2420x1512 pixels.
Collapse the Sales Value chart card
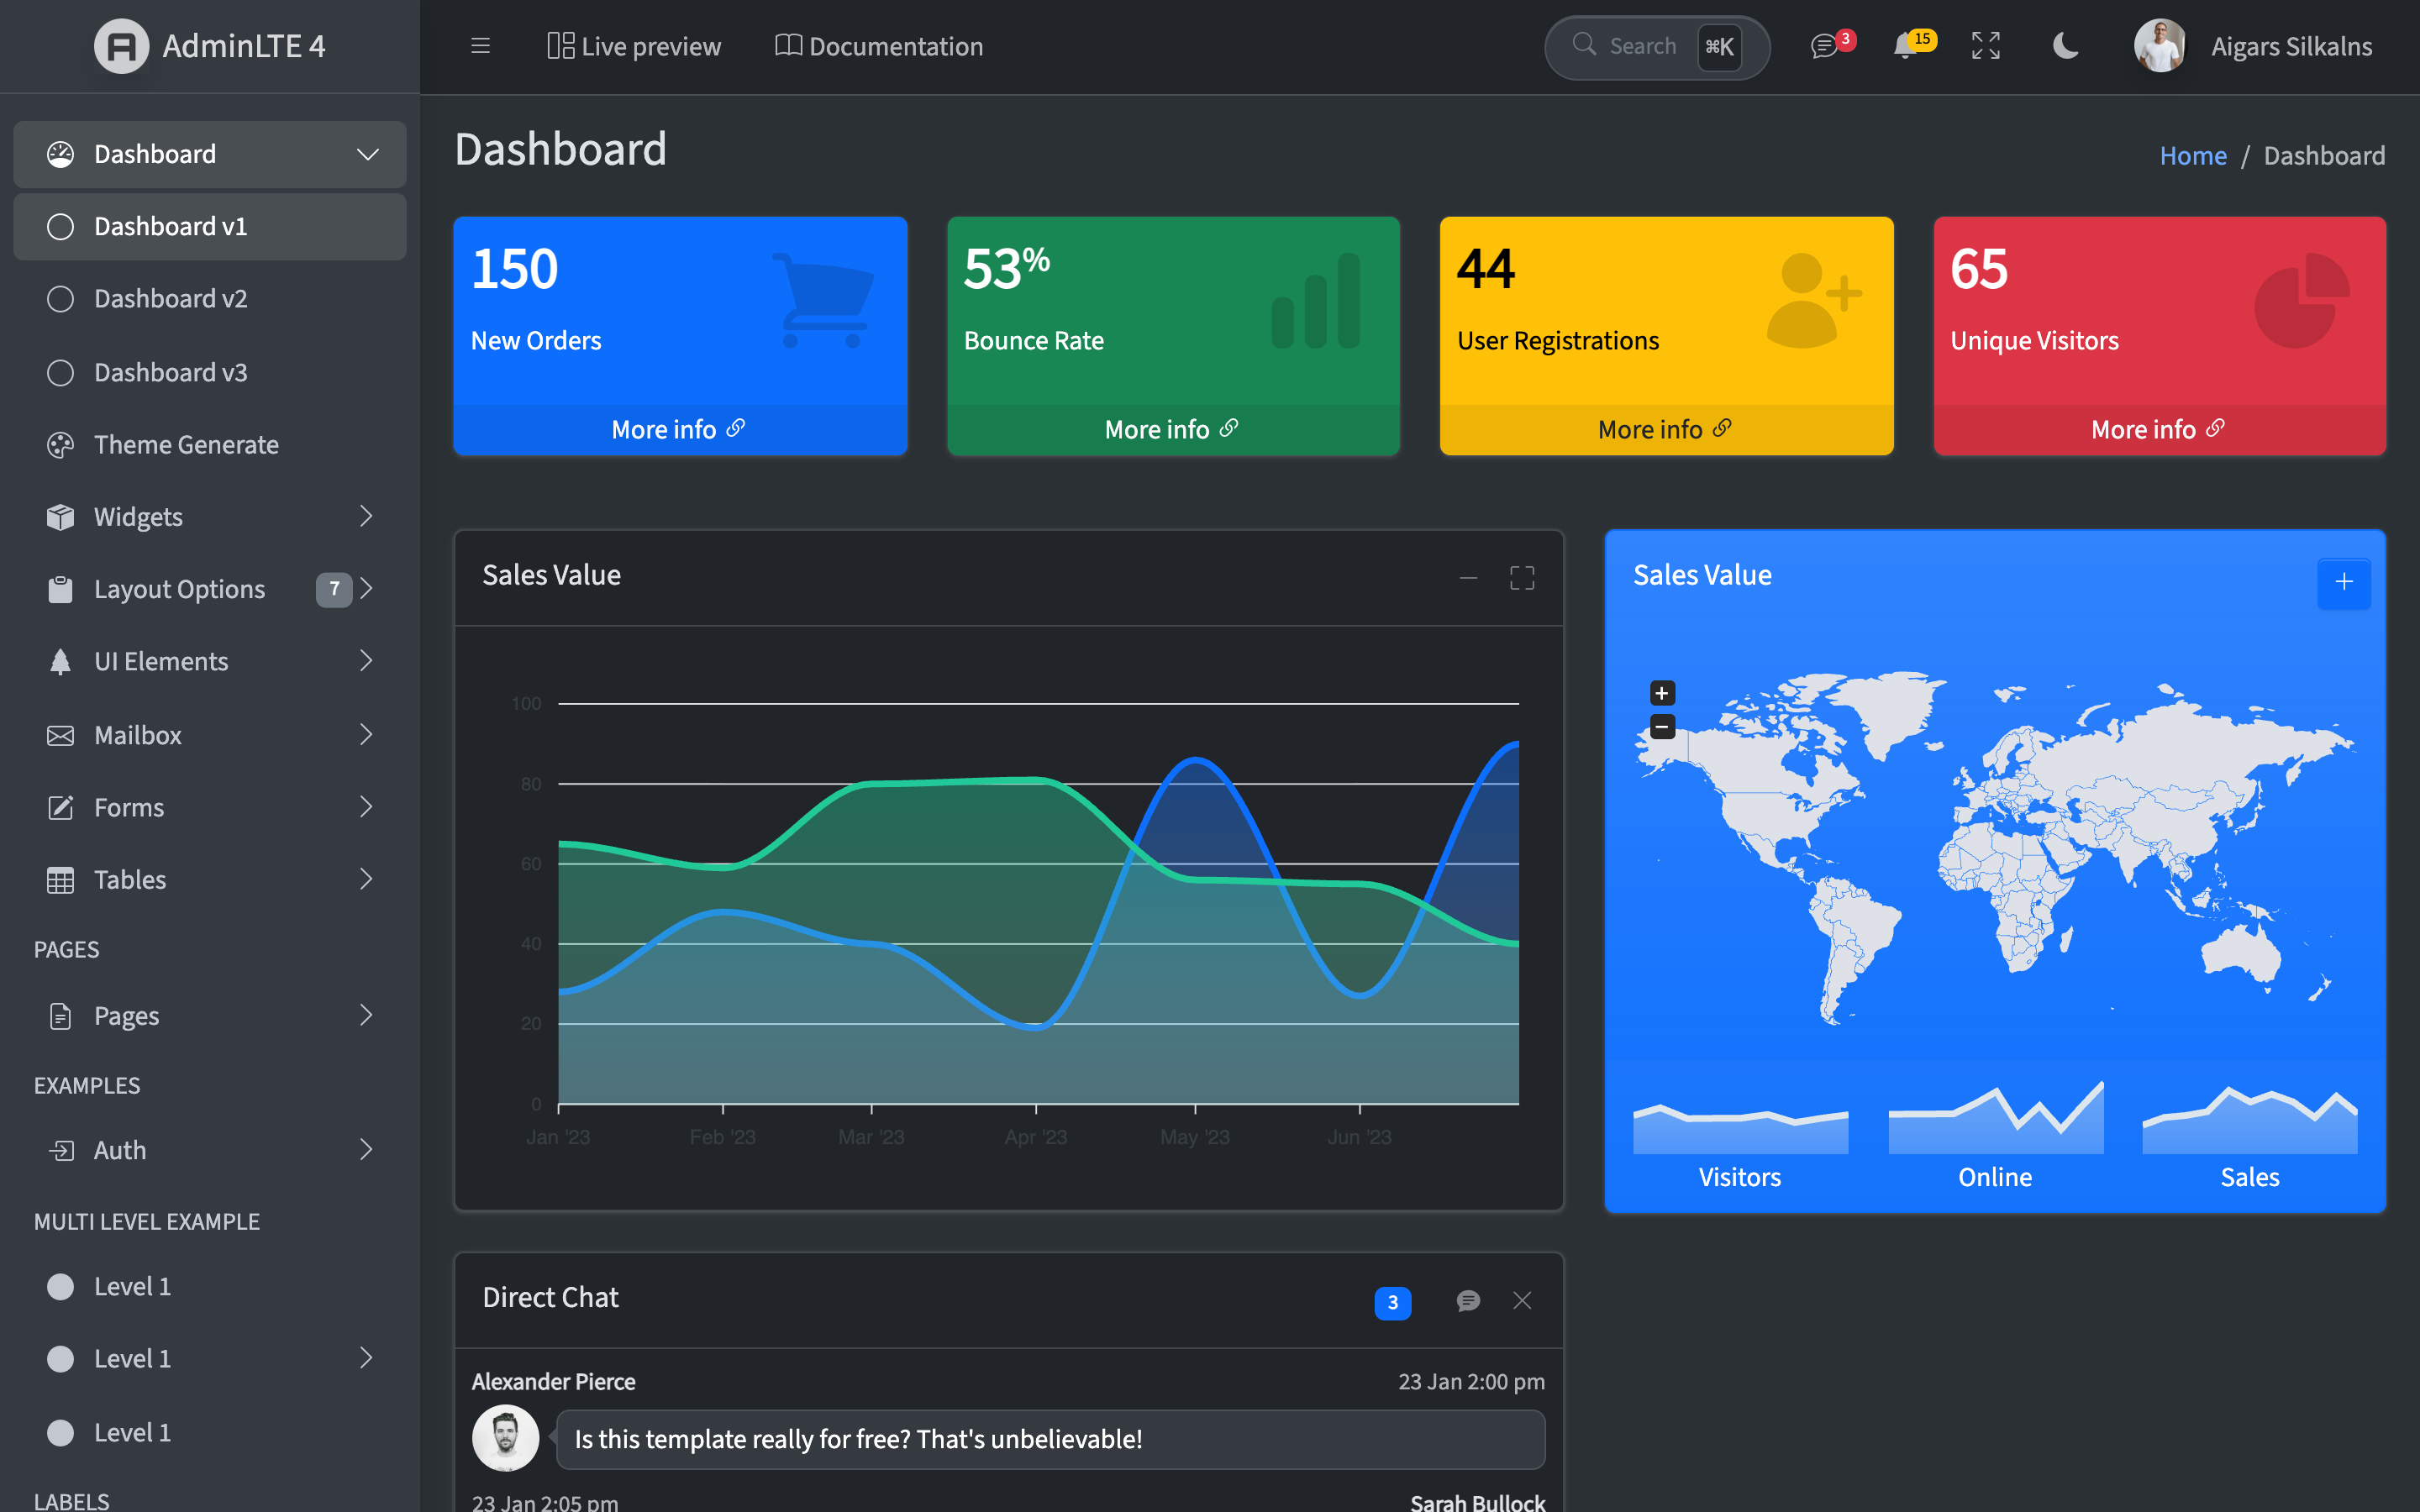1468,577
